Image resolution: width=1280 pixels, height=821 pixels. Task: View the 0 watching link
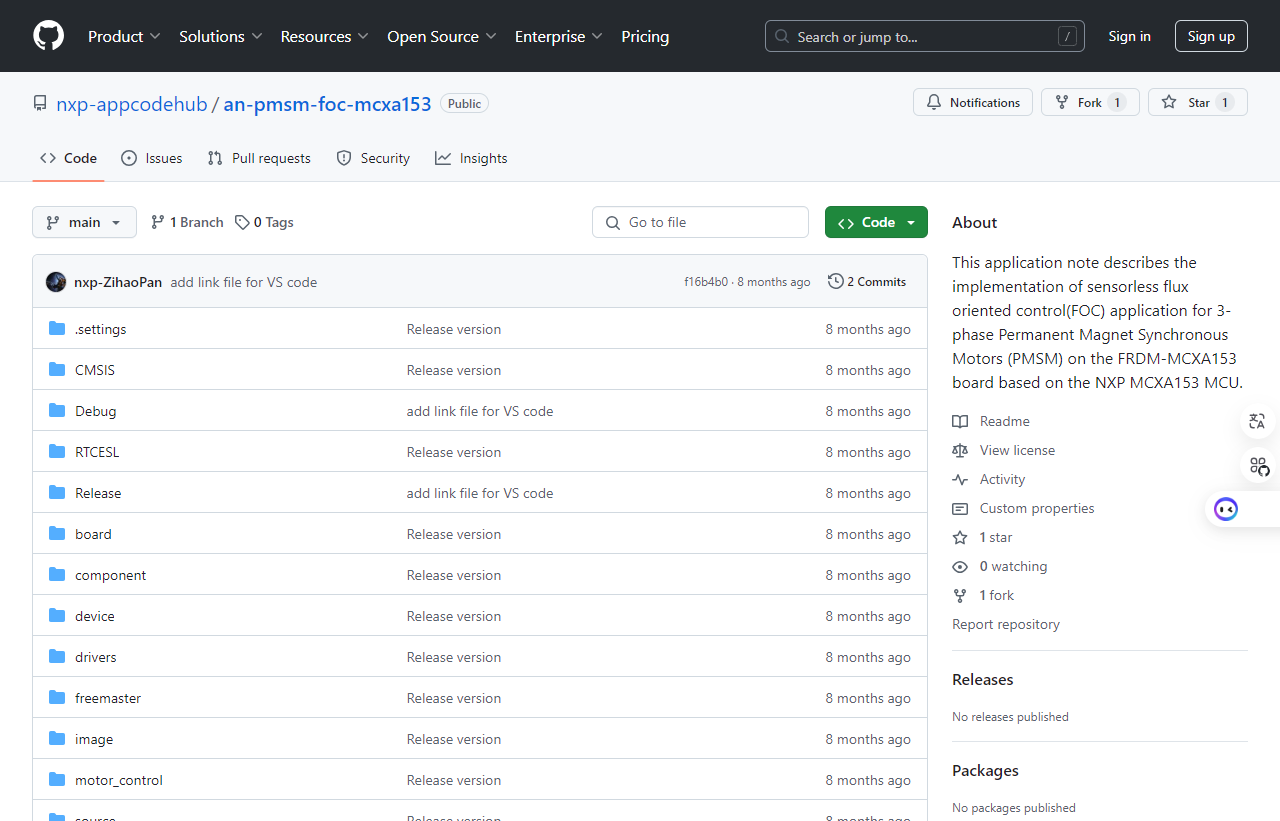click(x=1000, y=566)
